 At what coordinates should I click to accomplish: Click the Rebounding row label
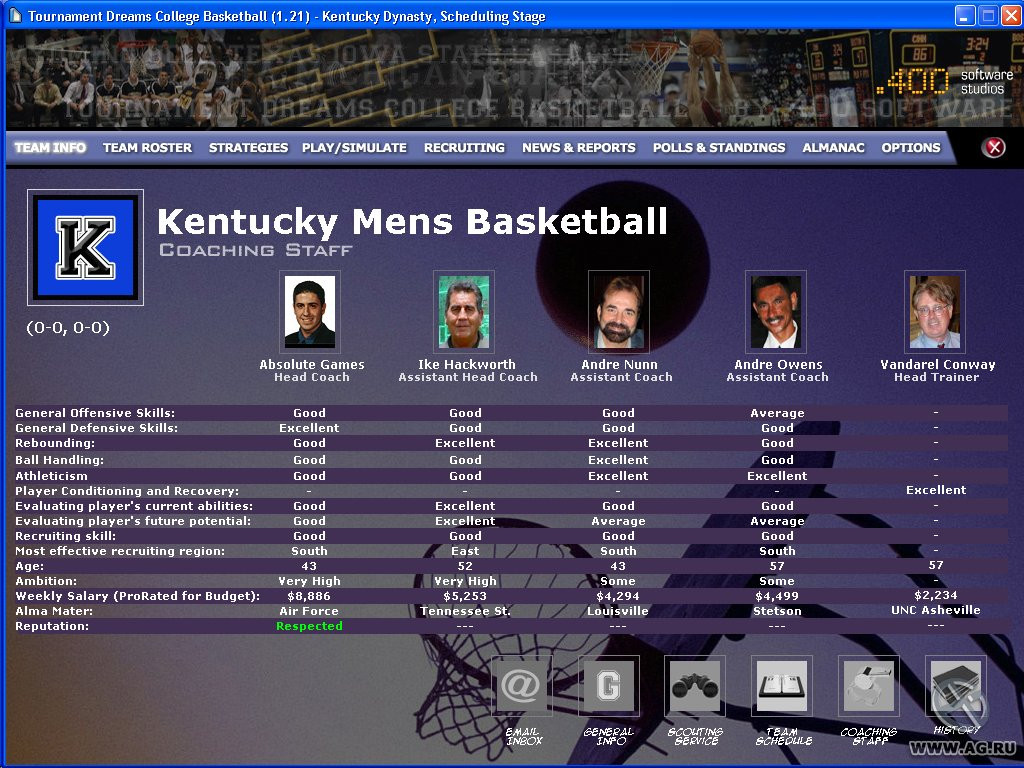pos(55,443)
